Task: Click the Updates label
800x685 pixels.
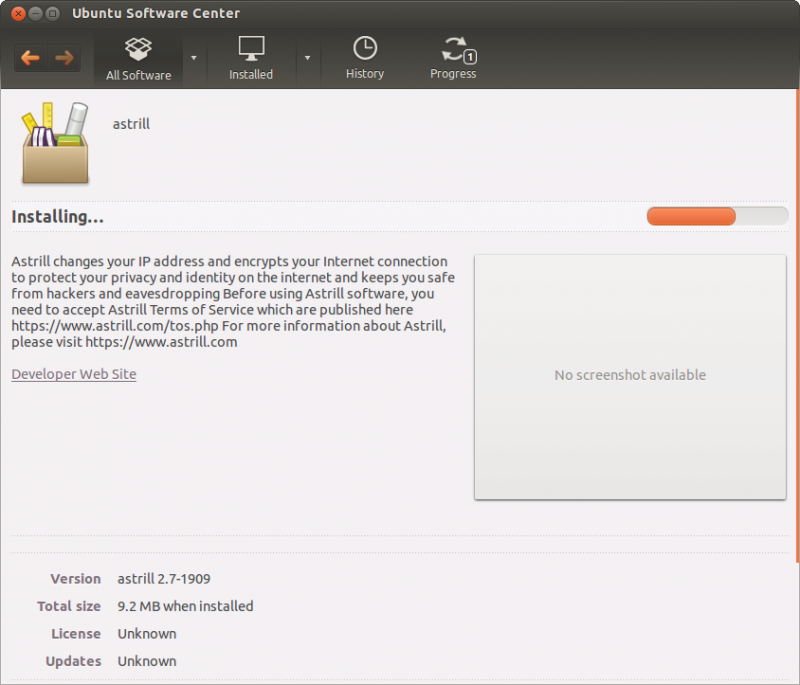Action: (73, 661)
